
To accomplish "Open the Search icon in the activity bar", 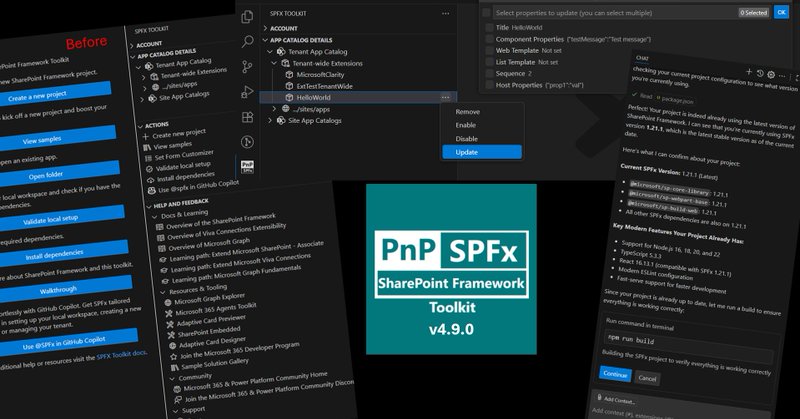I will point(247,41).
